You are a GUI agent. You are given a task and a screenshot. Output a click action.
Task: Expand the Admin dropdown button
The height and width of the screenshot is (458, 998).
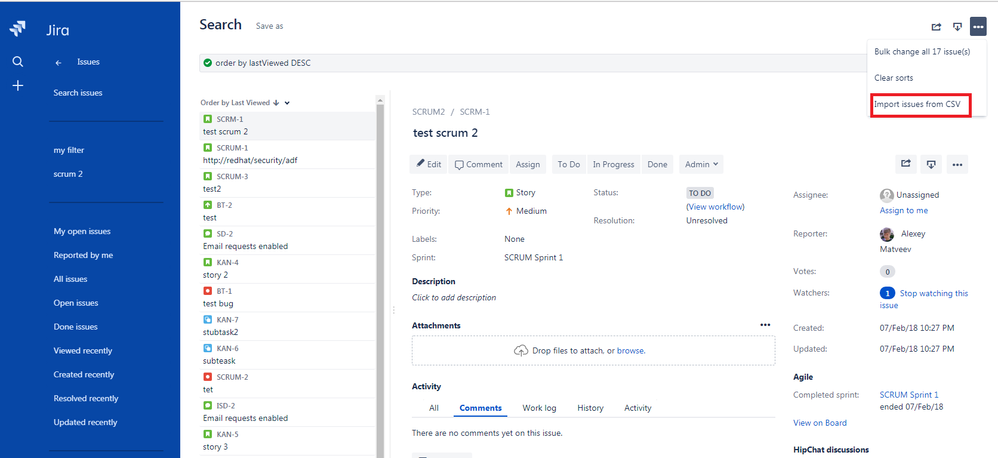pos(701,164)
